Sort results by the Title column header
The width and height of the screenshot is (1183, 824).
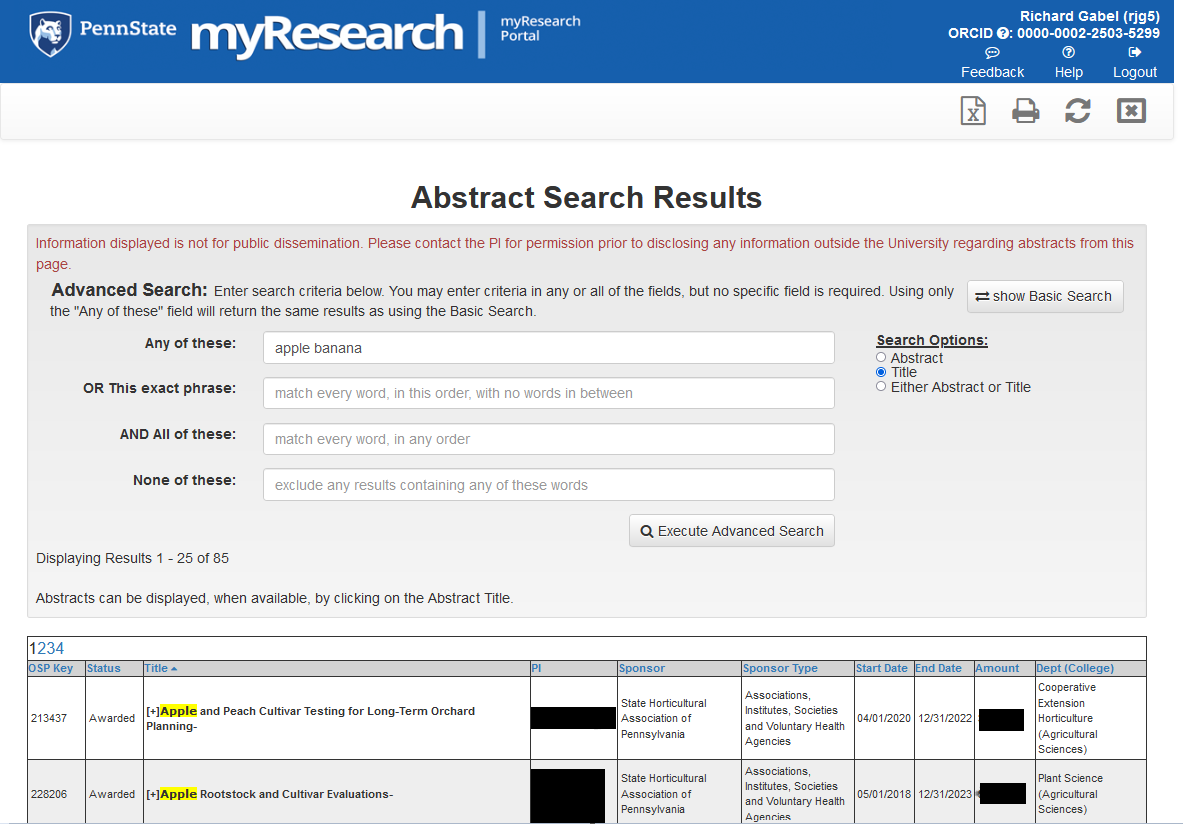click(156, 668)
